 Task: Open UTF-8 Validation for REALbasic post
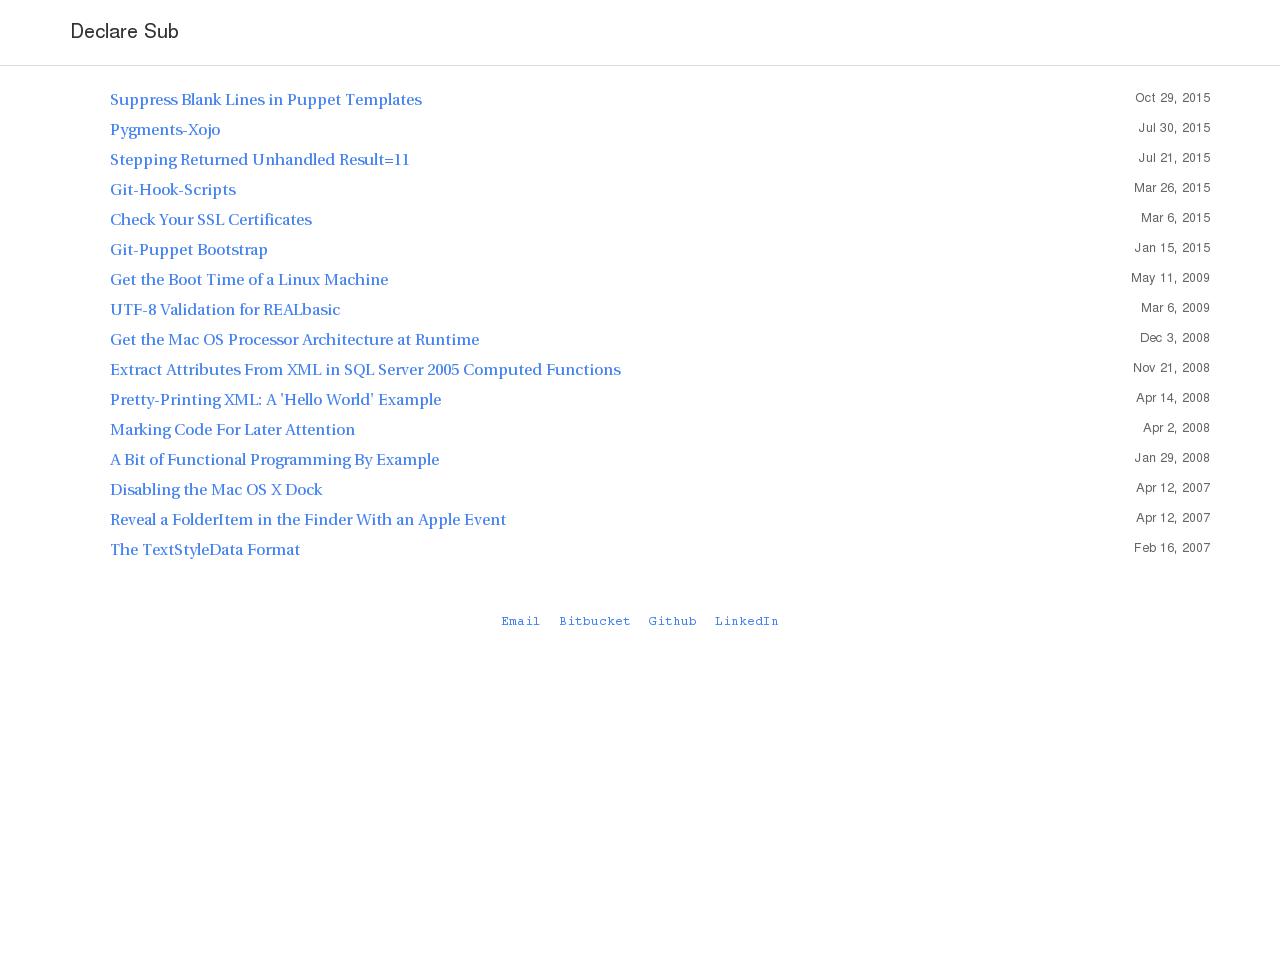pos(225,310)
